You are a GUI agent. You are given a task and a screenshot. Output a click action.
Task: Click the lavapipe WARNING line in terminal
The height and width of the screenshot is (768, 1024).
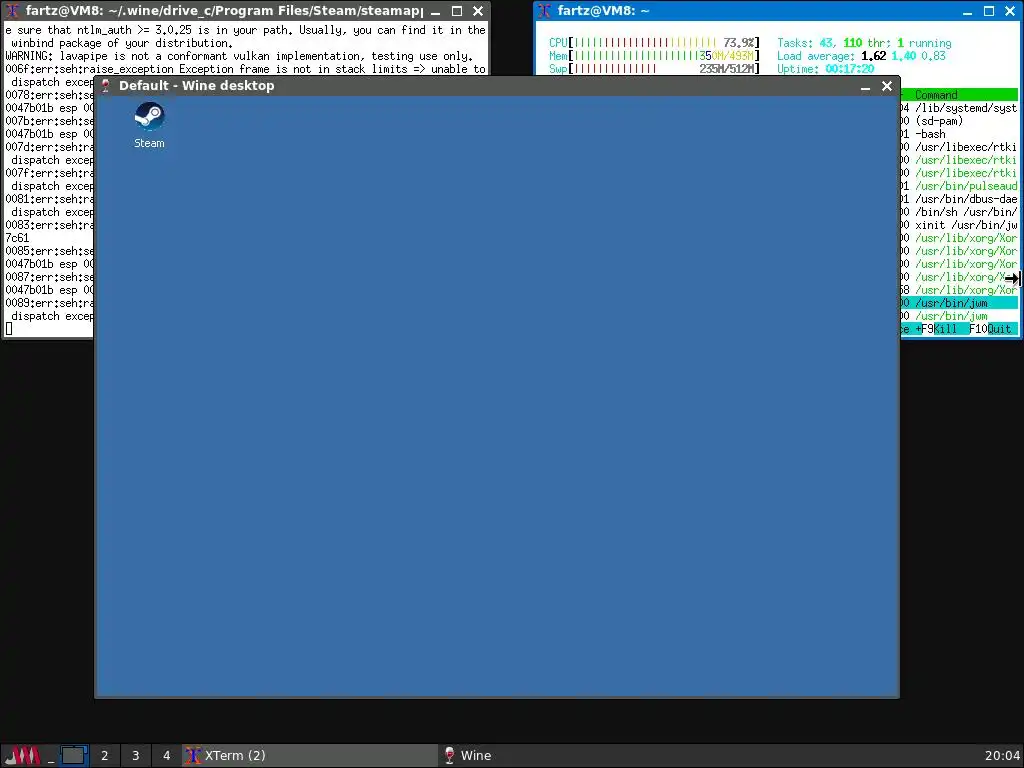[x=238, y=56]
